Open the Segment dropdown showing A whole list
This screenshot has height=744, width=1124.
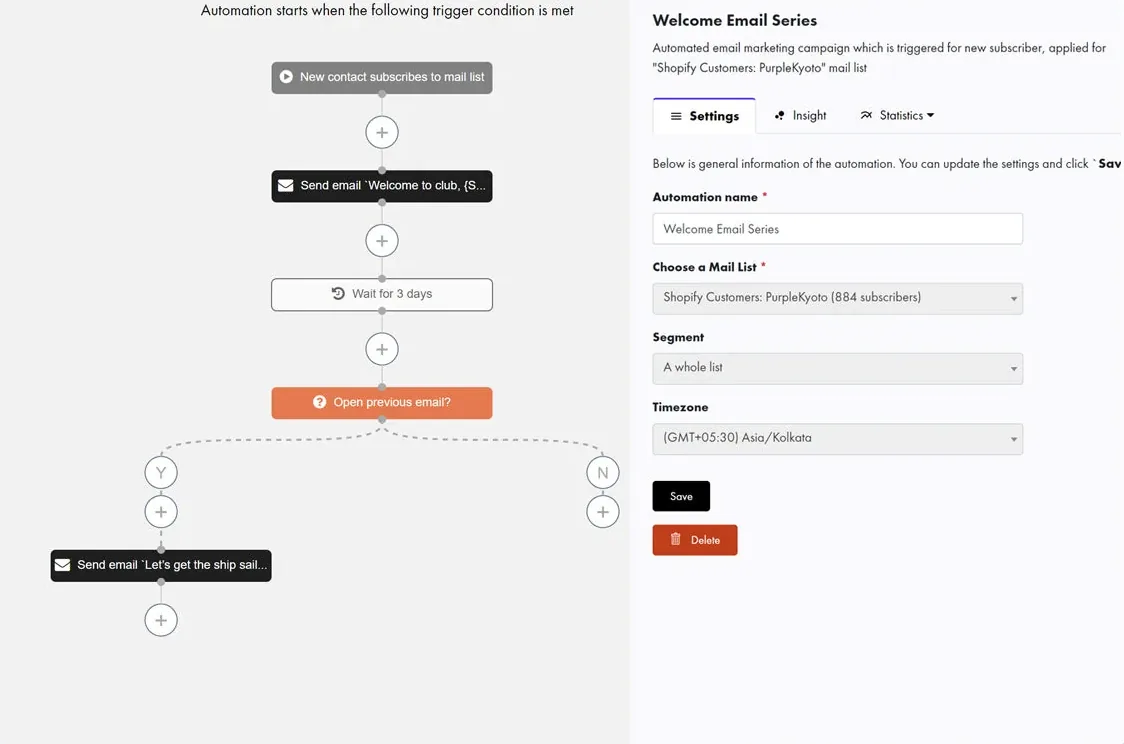837,368
